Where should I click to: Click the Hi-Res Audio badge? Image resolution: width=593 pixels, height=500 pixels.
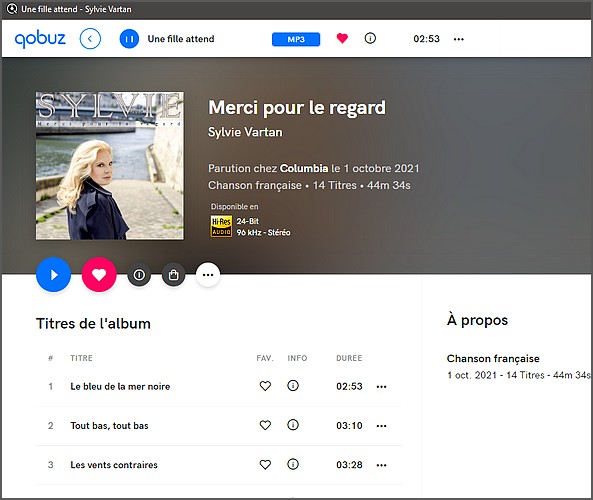point(221,226)
